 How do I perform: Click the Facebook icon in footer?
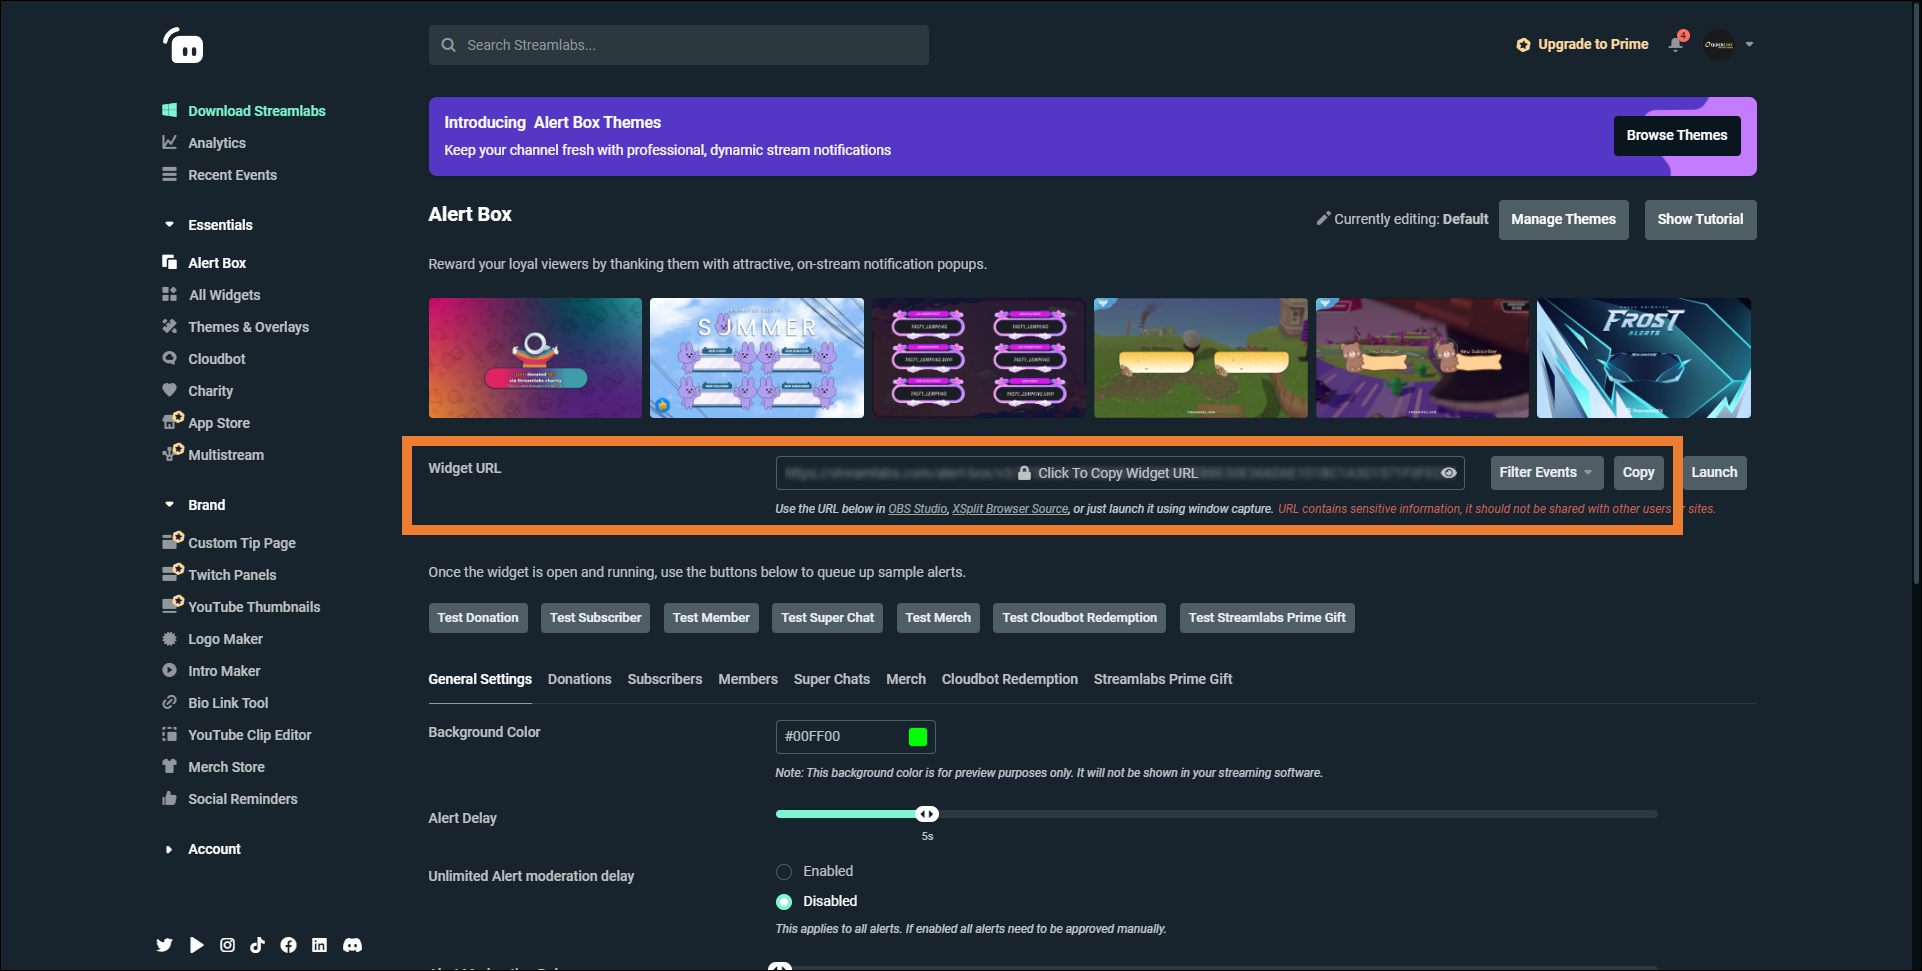click(288, 945)
